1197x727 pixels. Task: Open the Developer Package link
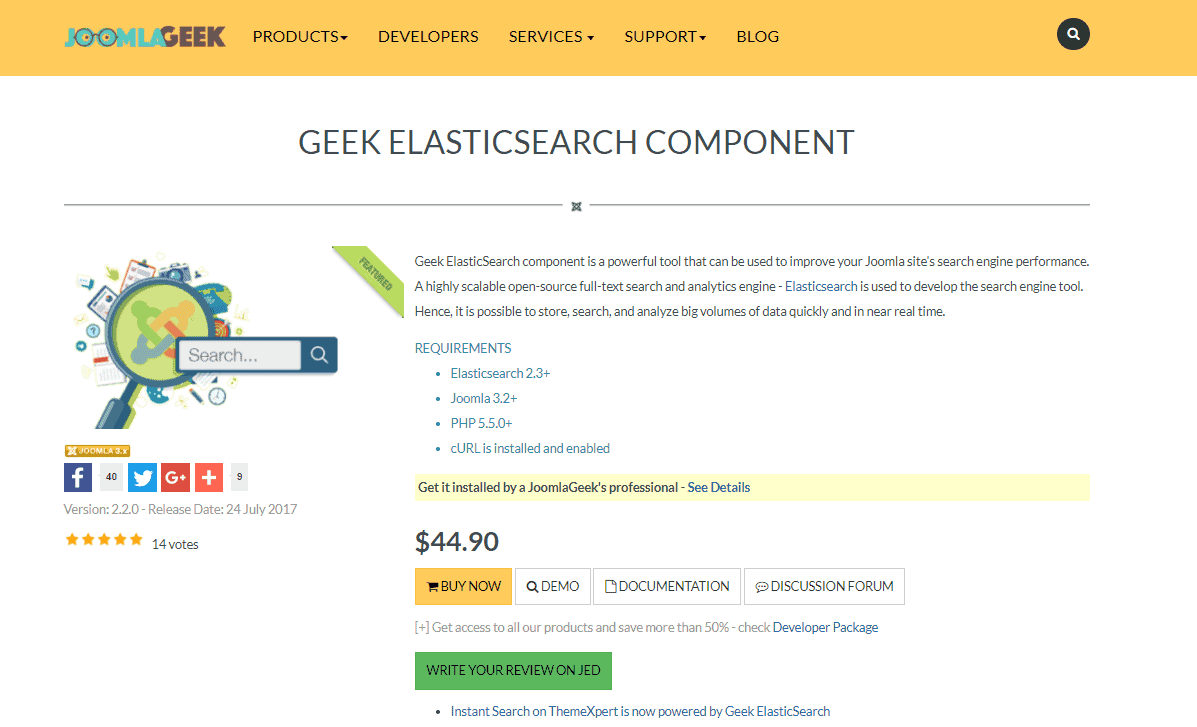[x=825, y=626]
